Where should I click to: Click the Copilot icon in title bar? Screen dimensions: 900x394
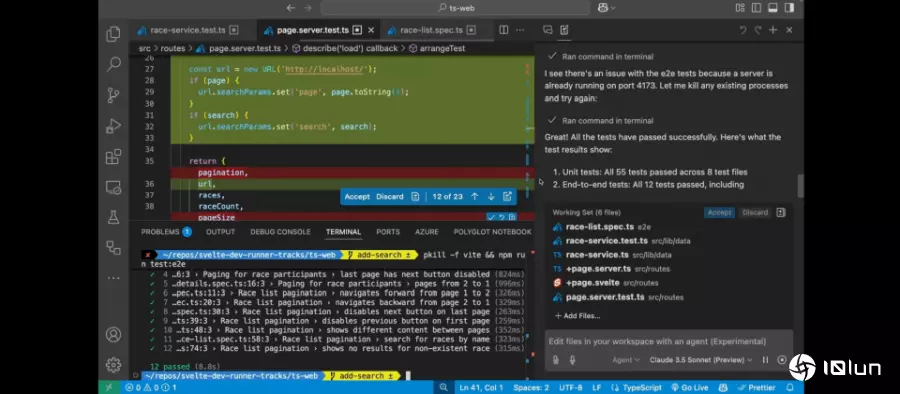coord(603,8)
